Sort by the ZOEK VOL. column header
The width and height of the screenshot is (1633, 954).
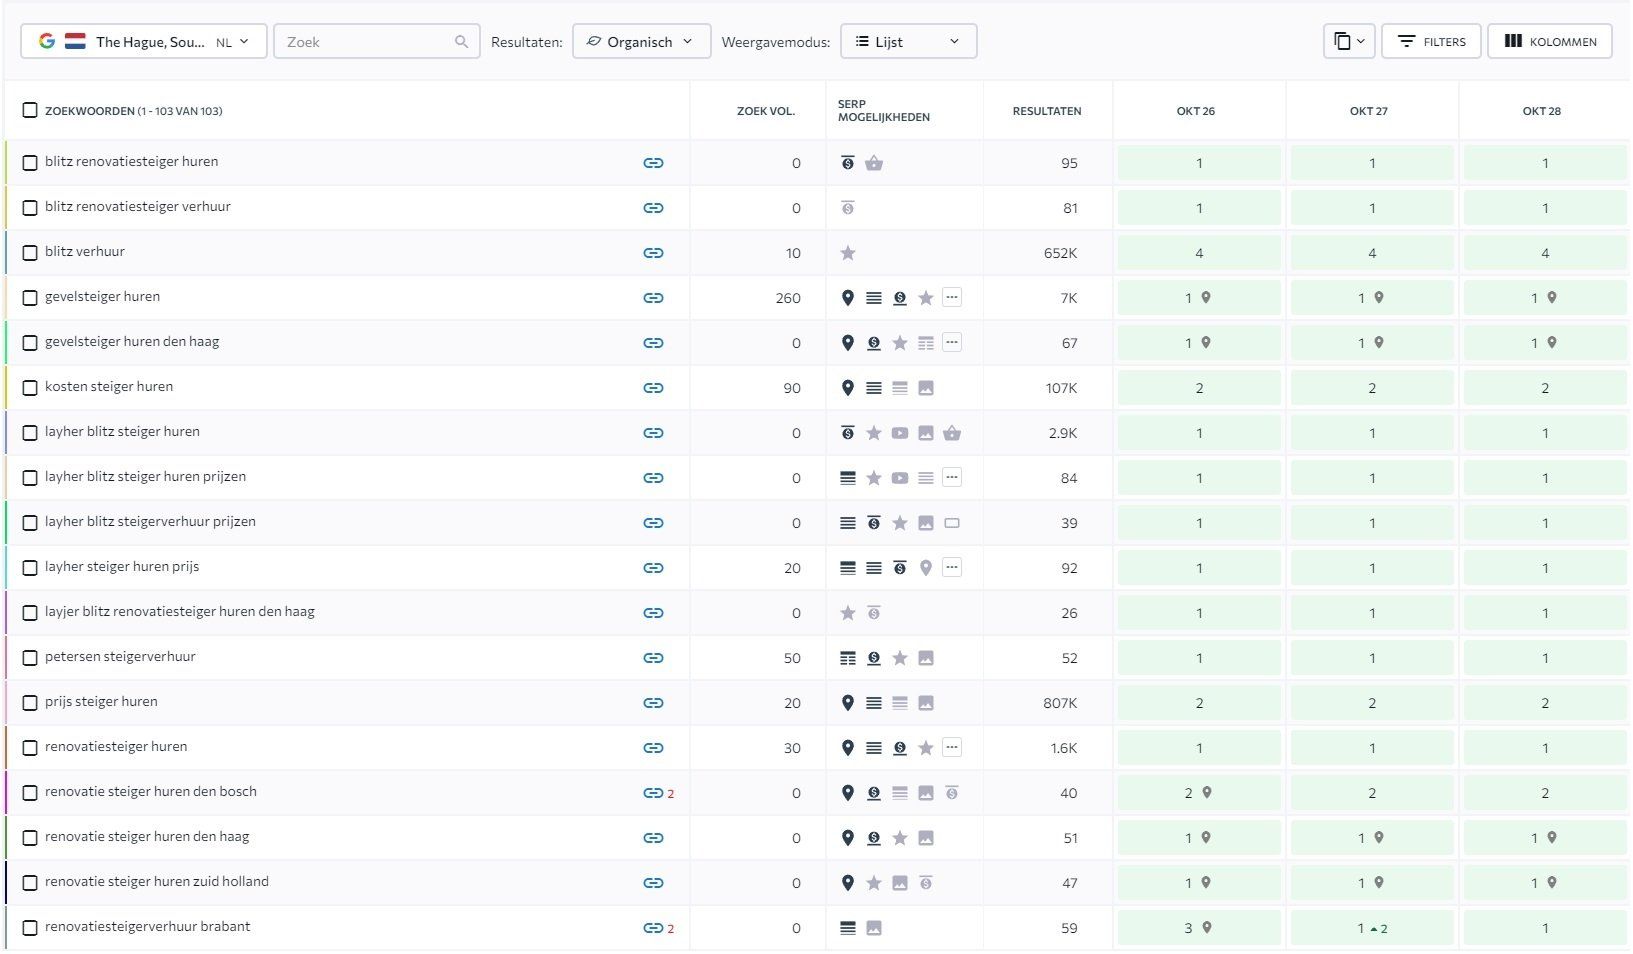(x=766, y=111)
